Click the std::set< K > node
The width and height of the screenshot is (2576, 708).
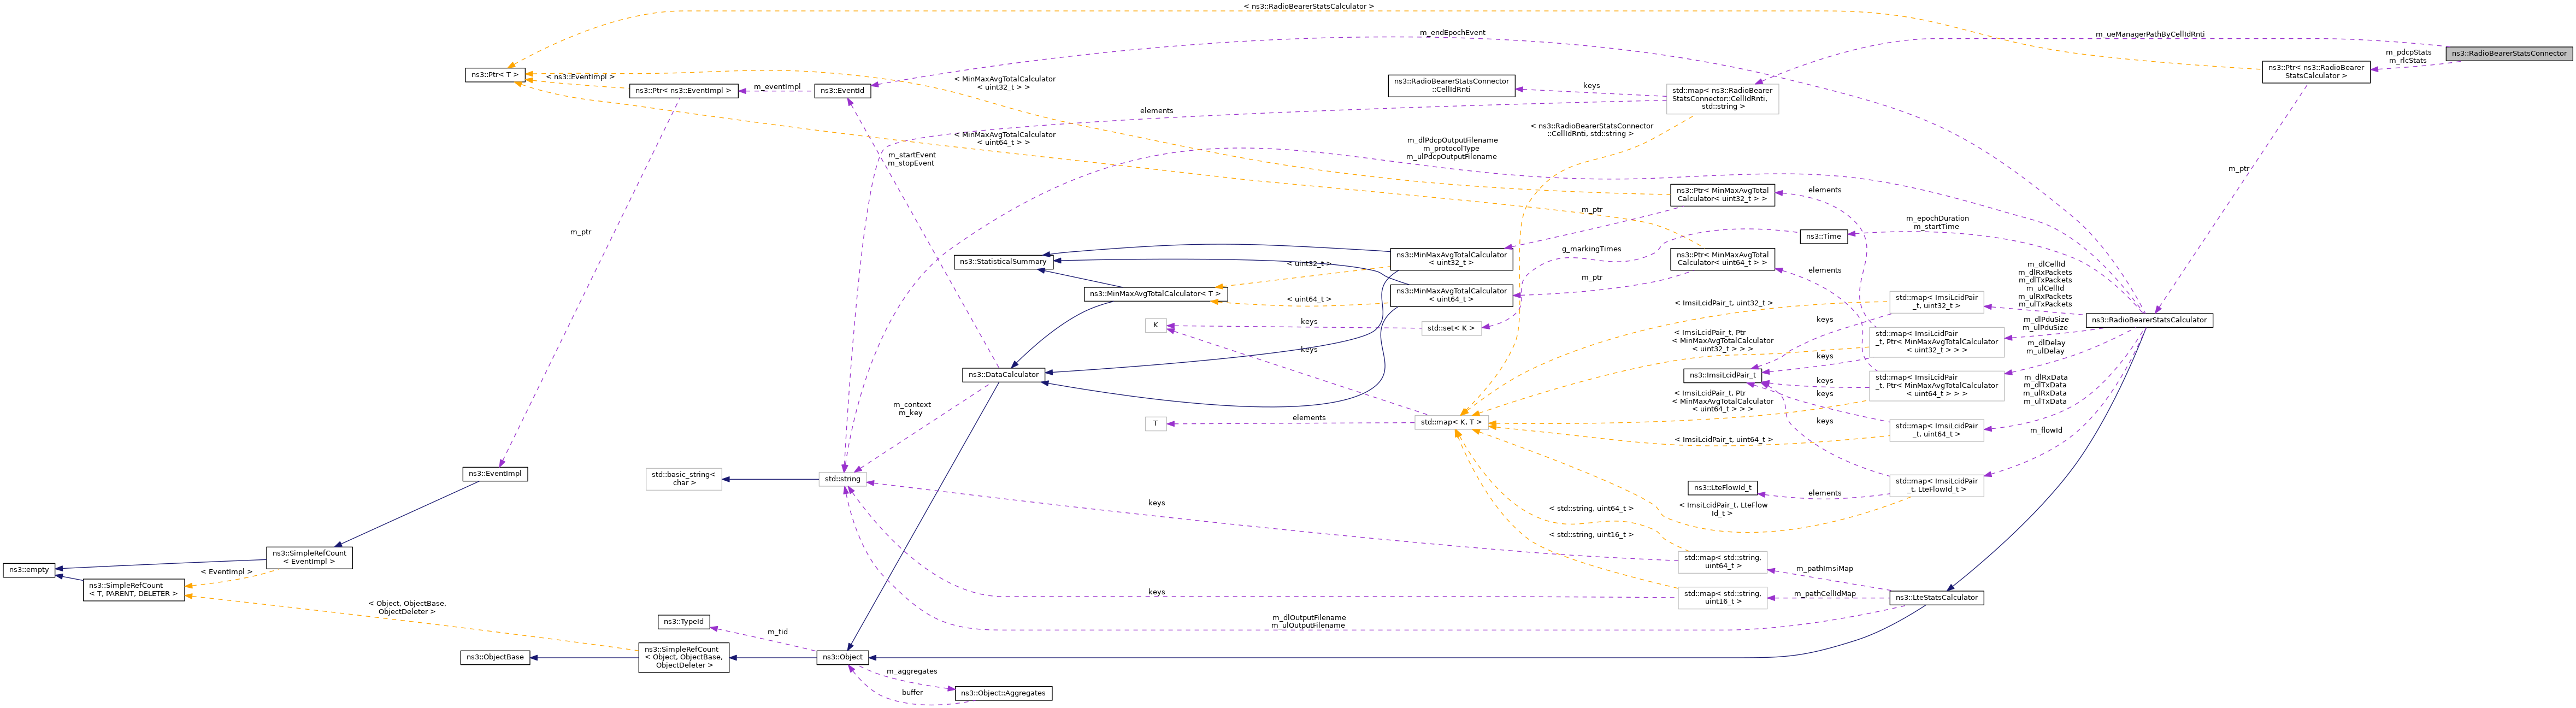point(1451,328)
